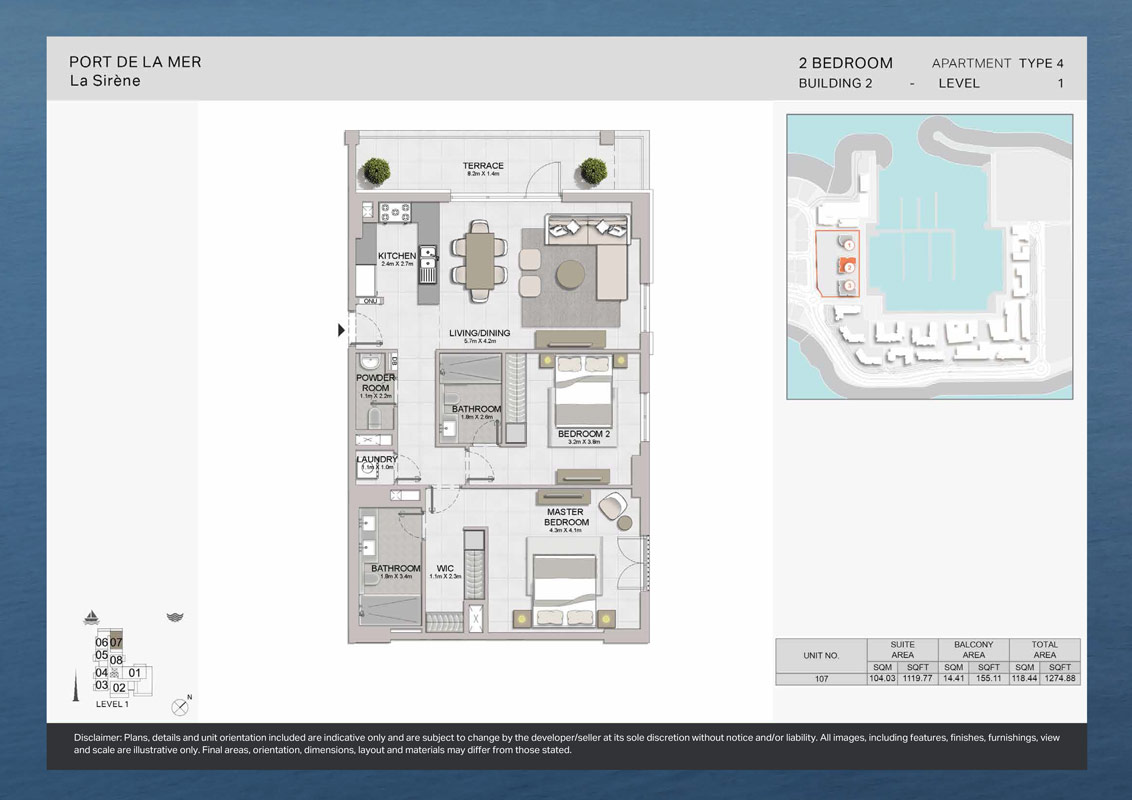Click unit number 107 in the area table

point(820,679)
